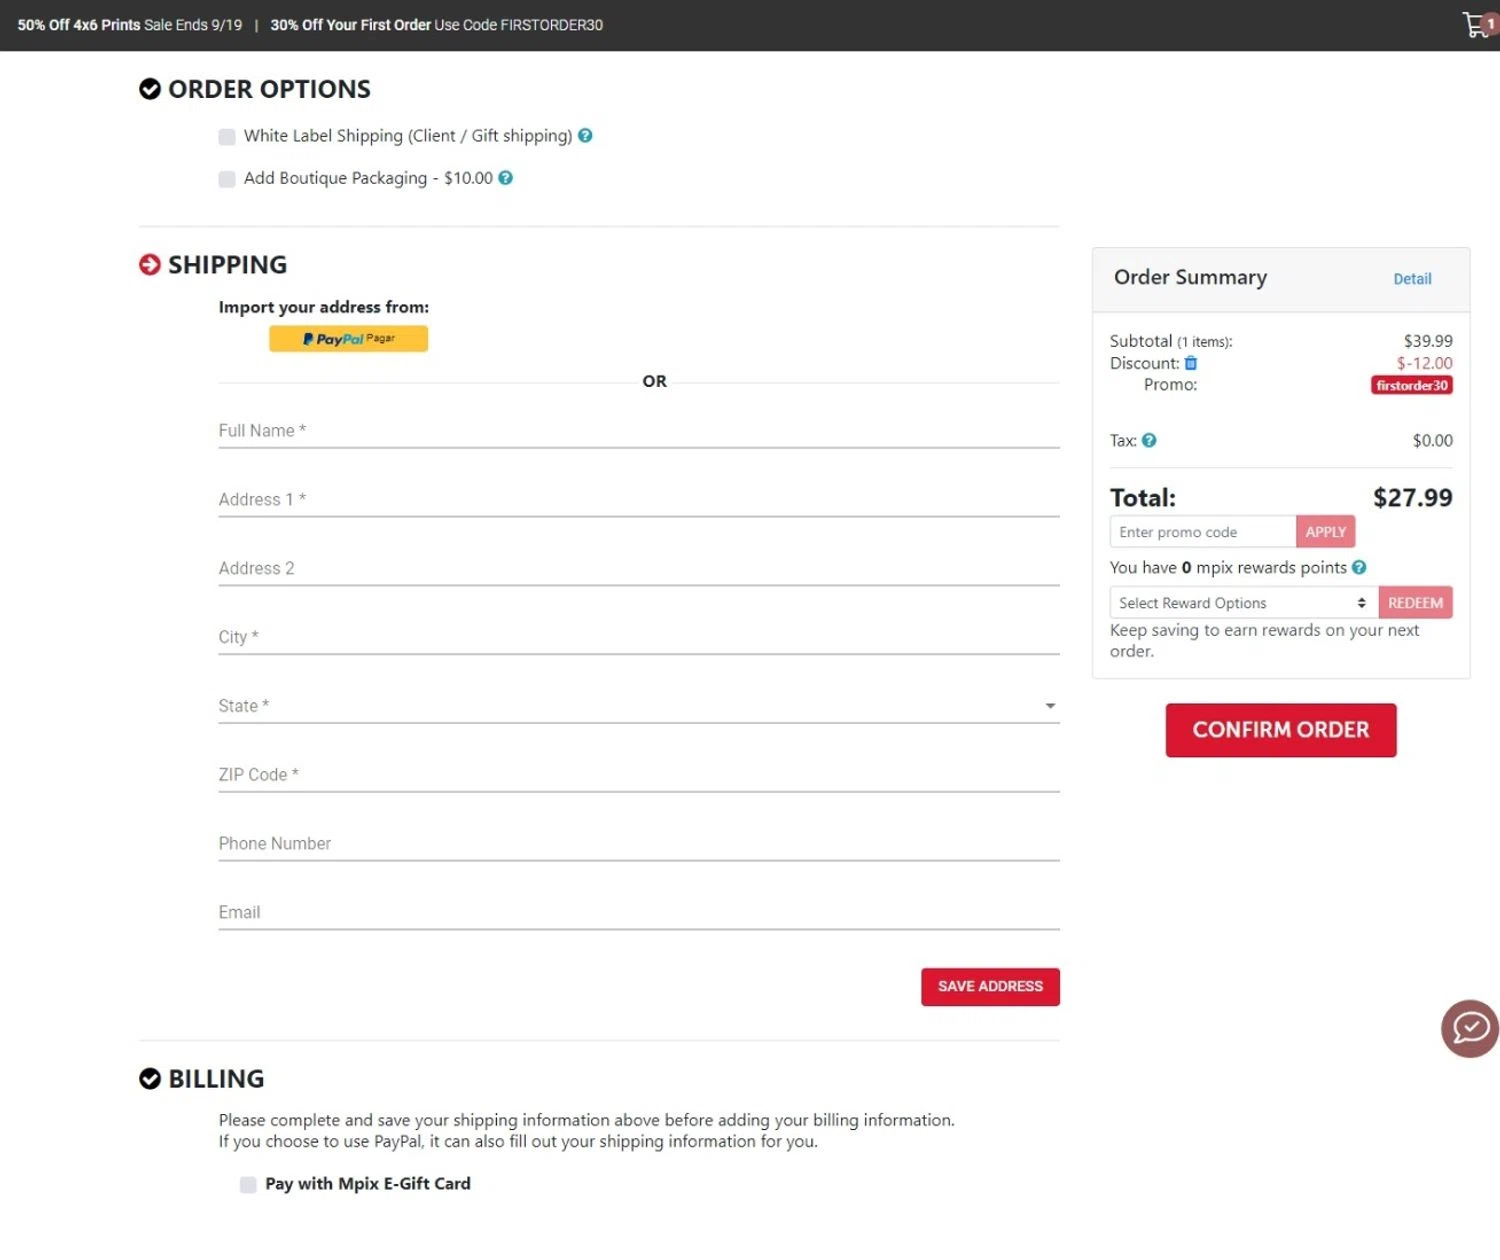Check Add Boutique Packaging option

[x=227, y=179]
